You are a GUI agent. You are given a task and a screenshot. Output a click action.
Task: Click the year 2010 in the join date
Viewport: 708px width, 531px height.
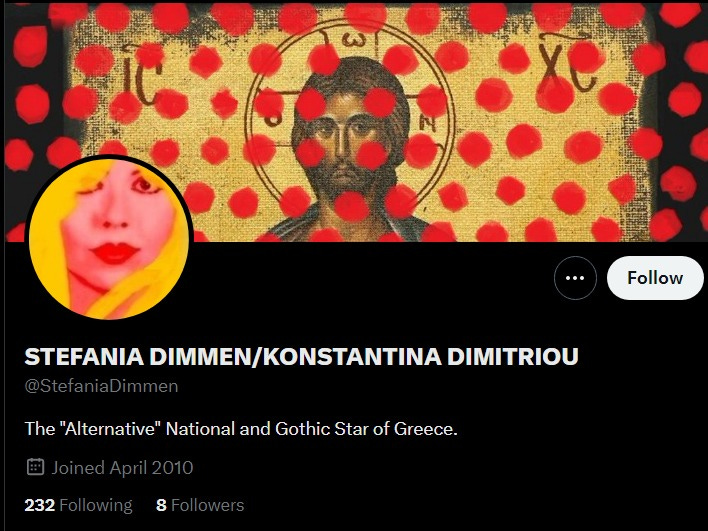click(172, 468)
